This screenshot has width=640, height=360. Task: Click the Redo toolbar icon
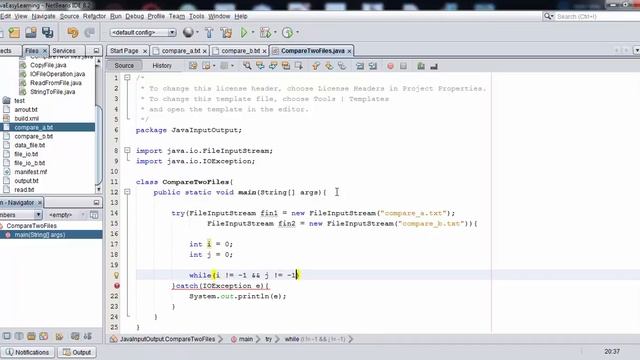pyautogui.click(x=89, y=32)
